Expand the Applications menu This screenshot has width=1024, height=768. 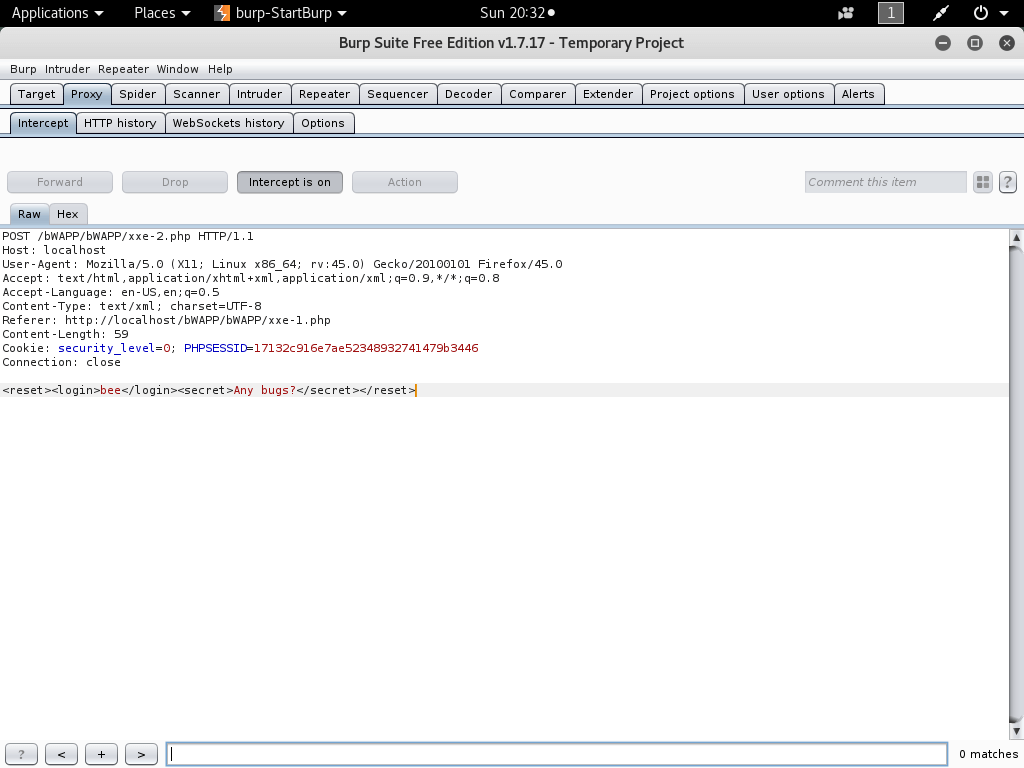click(x=57, y=13)
